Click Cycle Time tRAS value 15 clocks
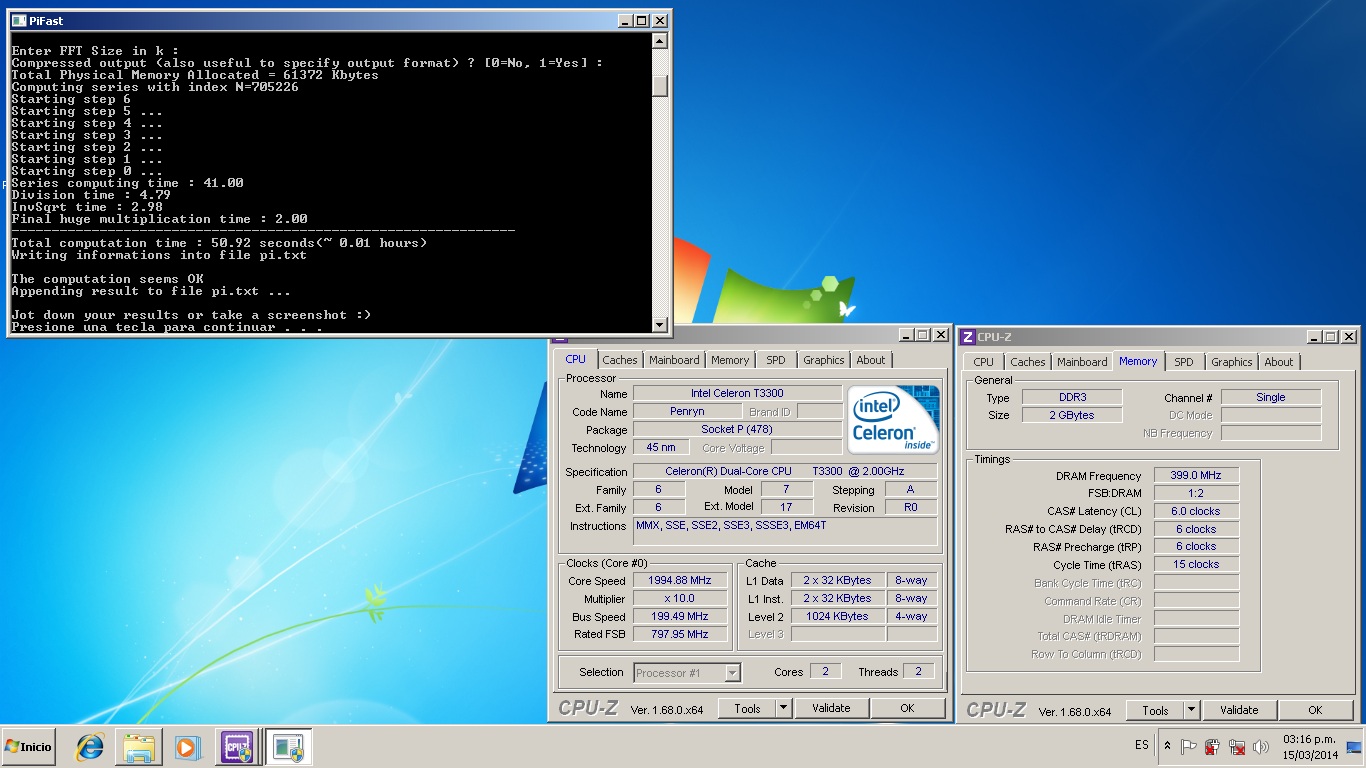This screenshot has width=1366, height=768. pyautogui.click(x=1196, y=564)
